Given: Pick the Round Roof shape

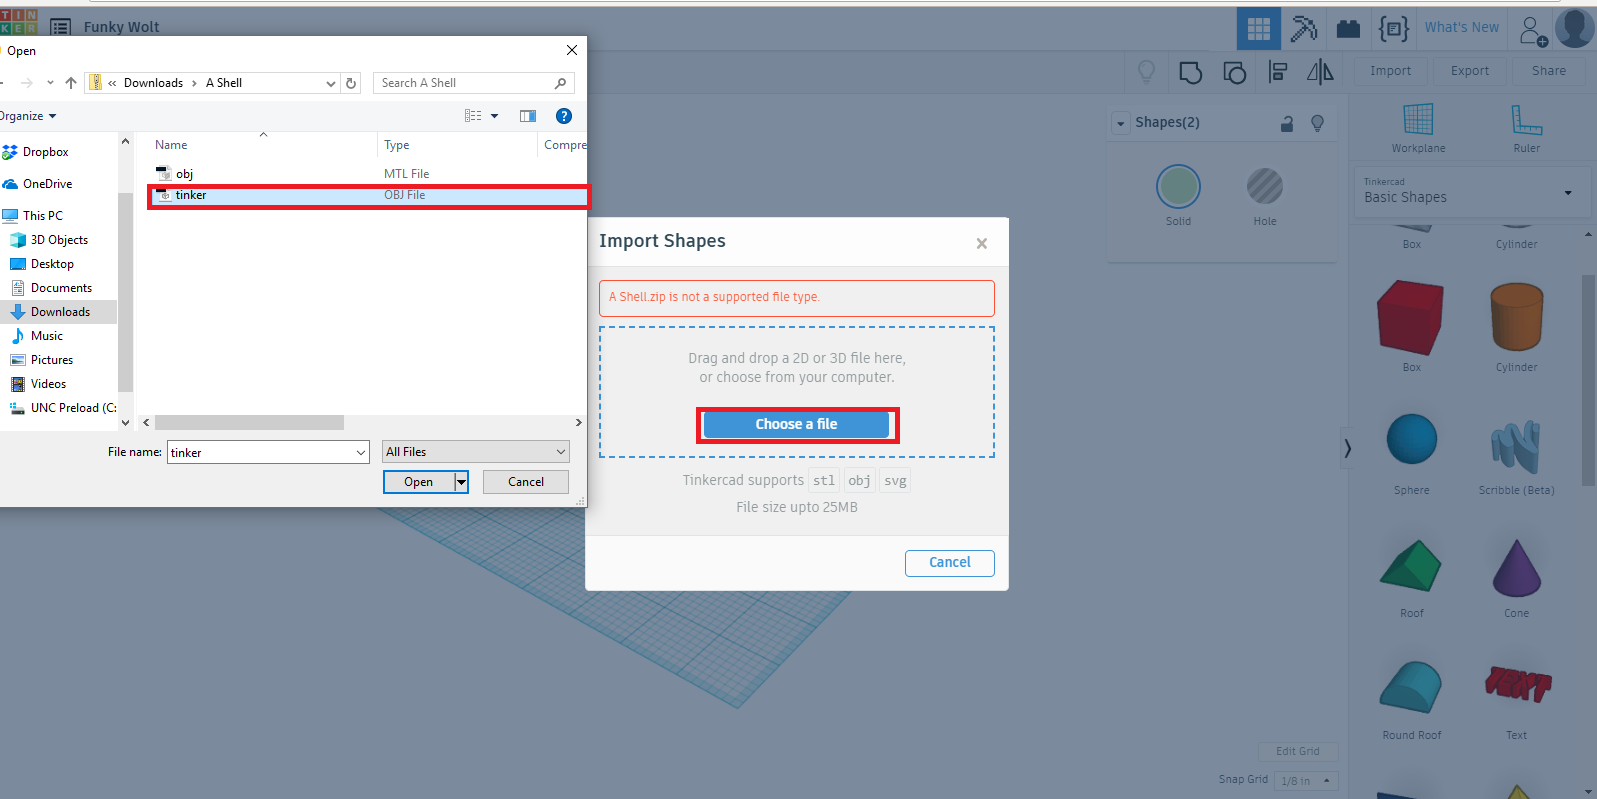Looking at the screenshot, I should click(1410, 688).
